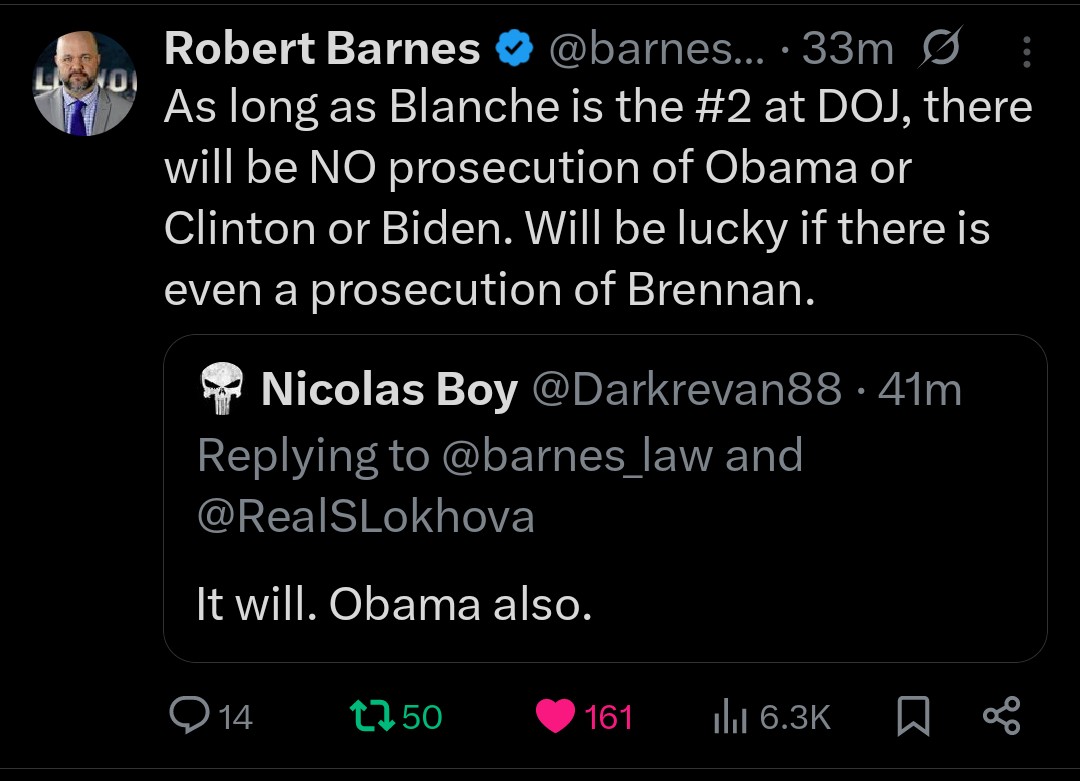Screen dimensions: 1080x781
Task: Click Nicolas Boy's skull avatar
Action: [221, 389]
